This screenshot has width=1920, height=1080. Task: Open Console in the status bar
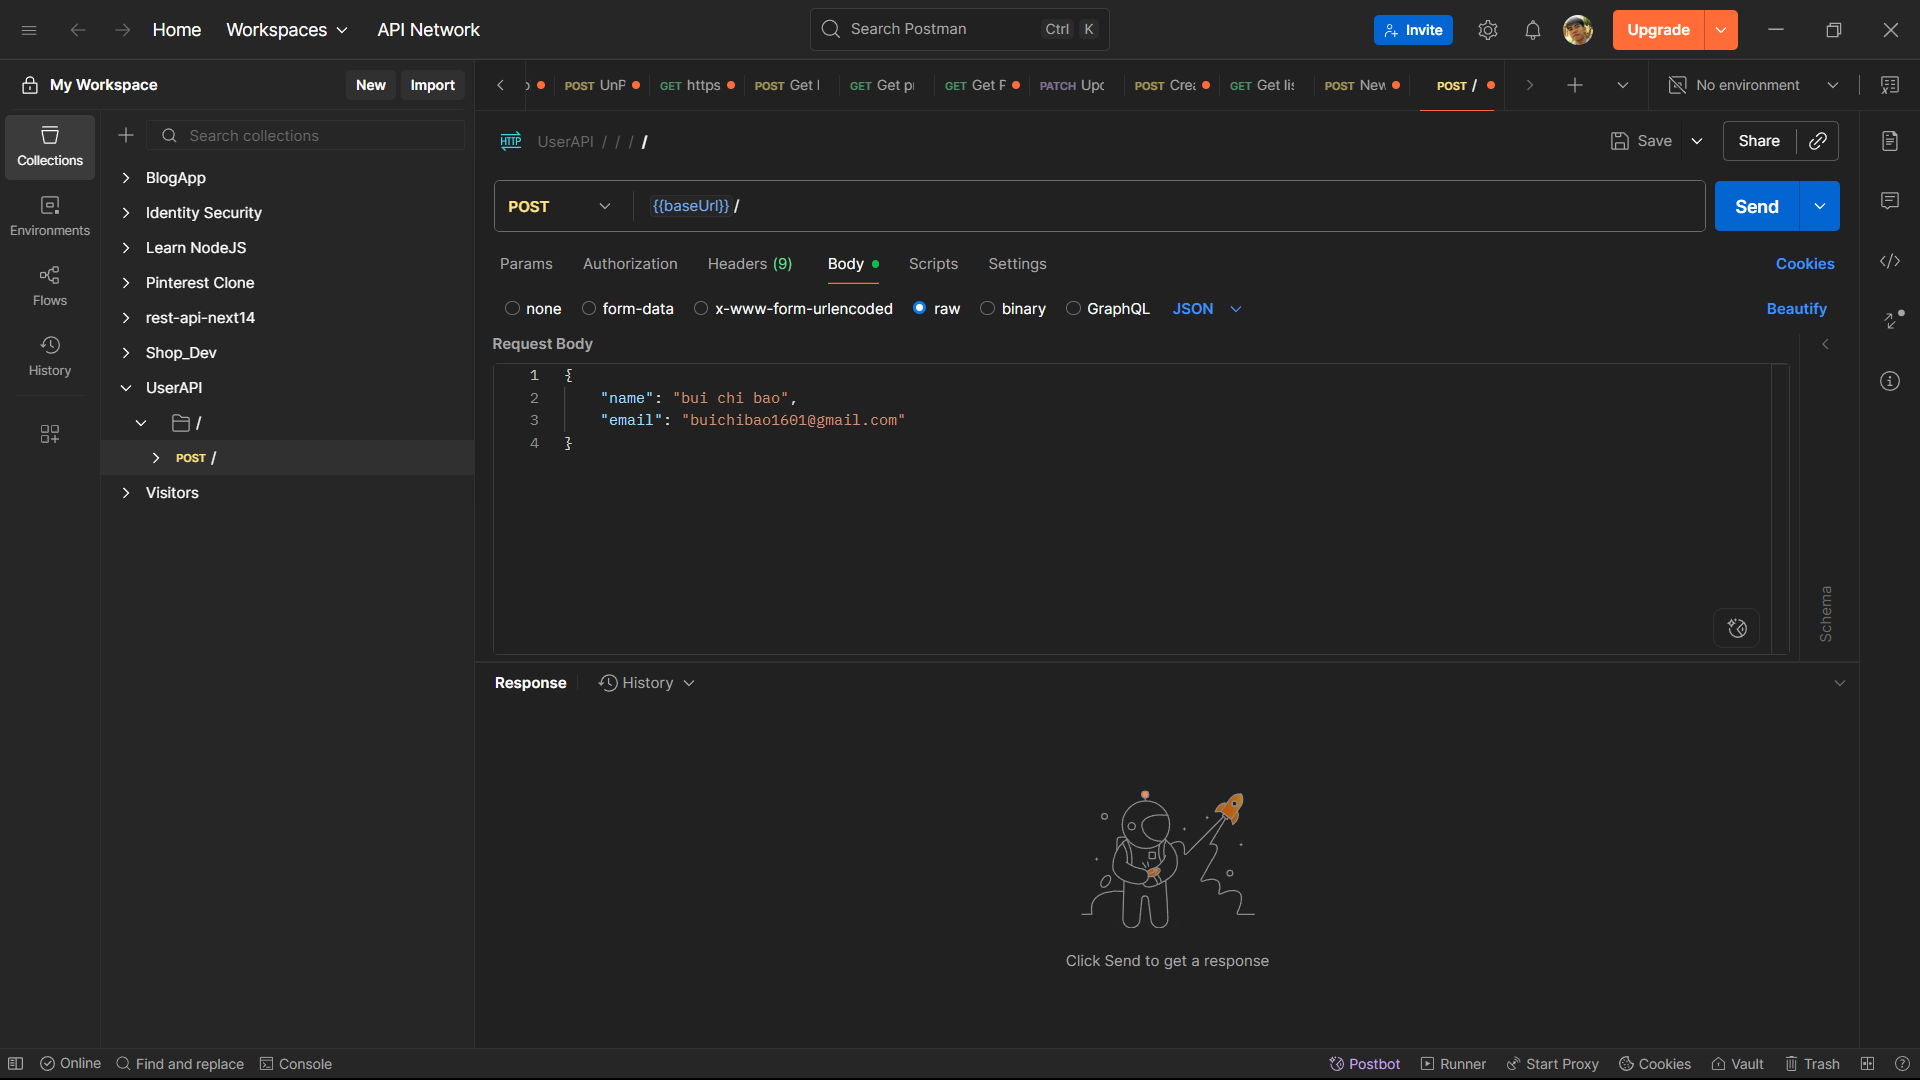coord(296,1064)
